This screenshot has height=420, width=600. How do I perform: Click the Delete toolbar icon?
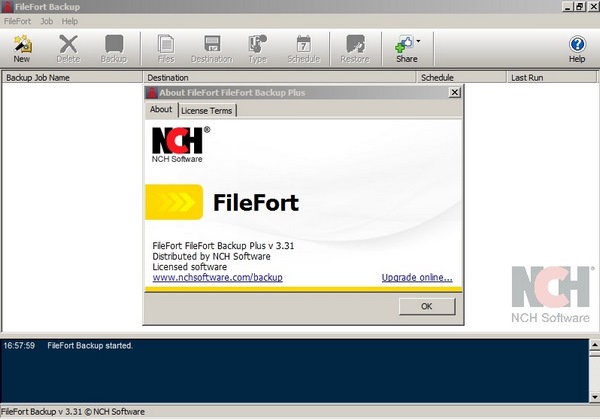[x=68, y=44]
